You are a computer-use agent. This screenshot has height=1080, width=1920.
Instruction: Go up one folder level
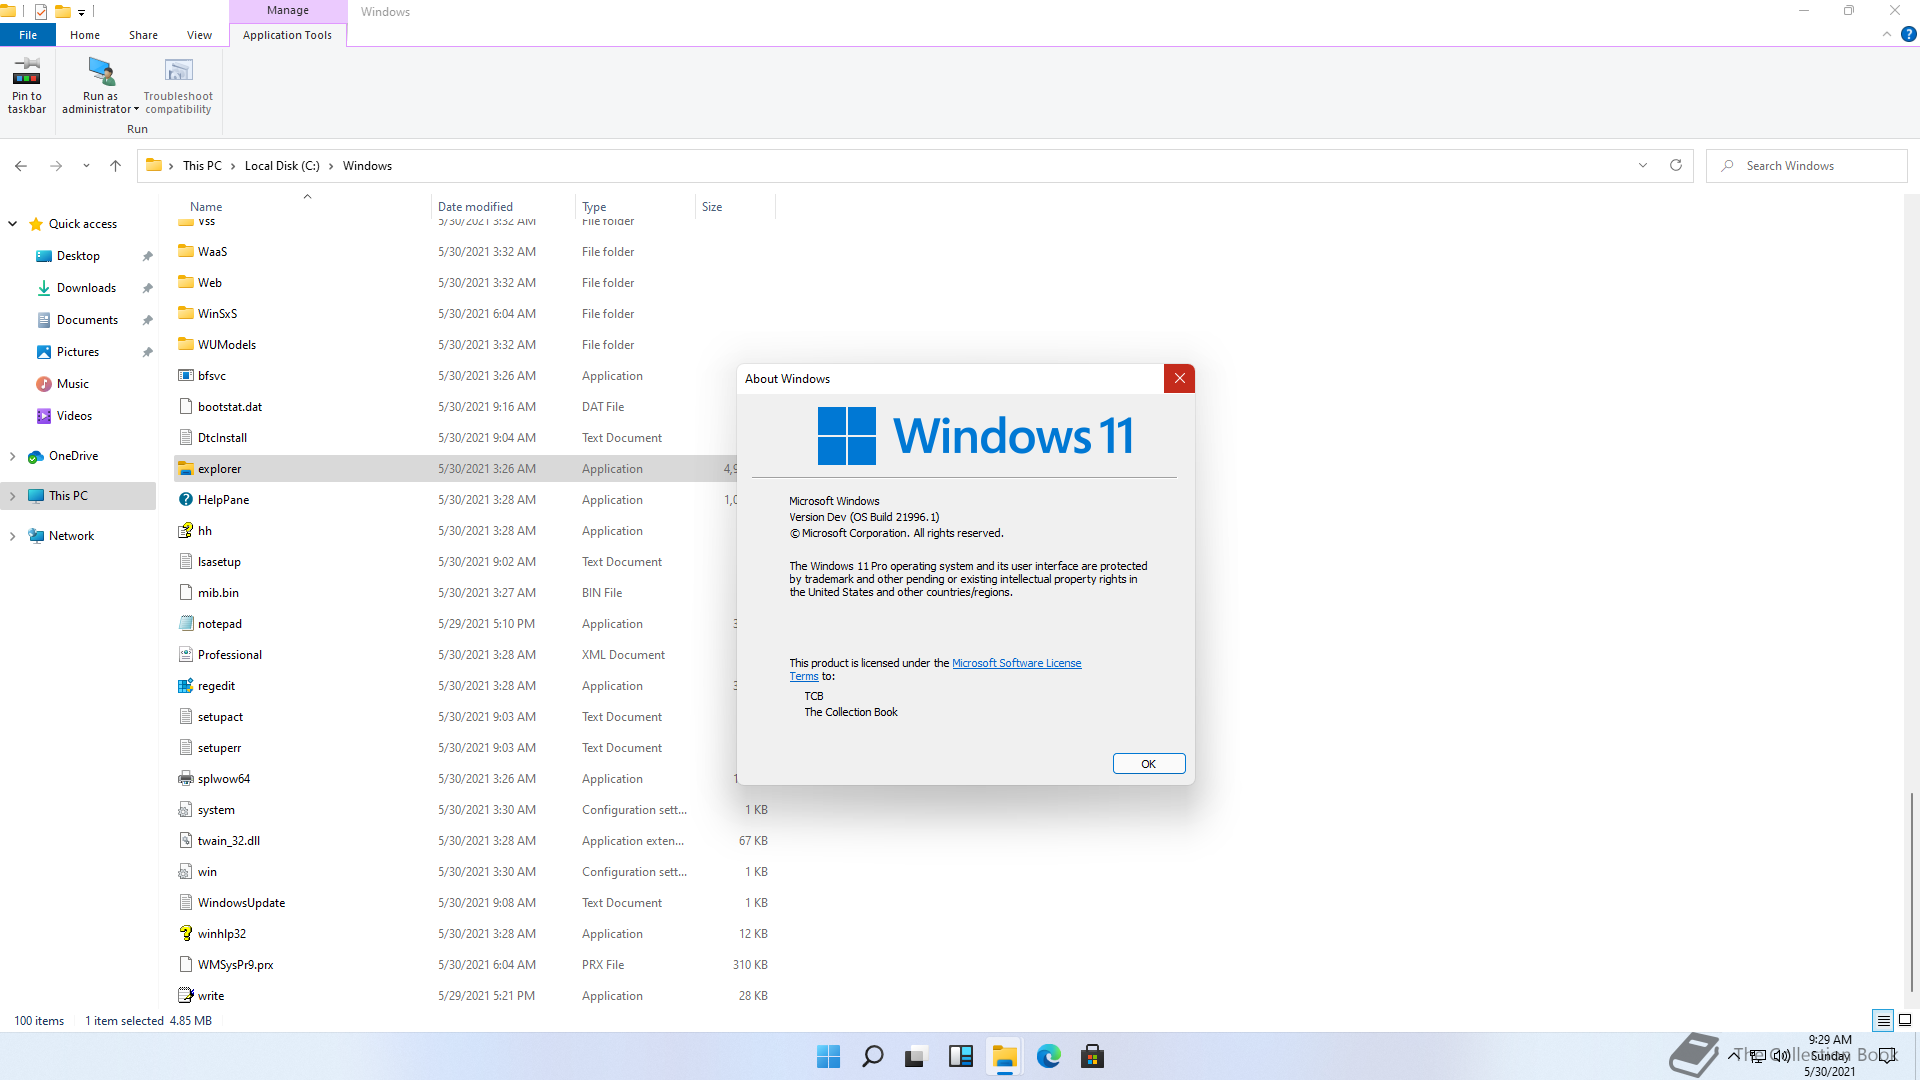pyautogui.click(x=115, y=166)
